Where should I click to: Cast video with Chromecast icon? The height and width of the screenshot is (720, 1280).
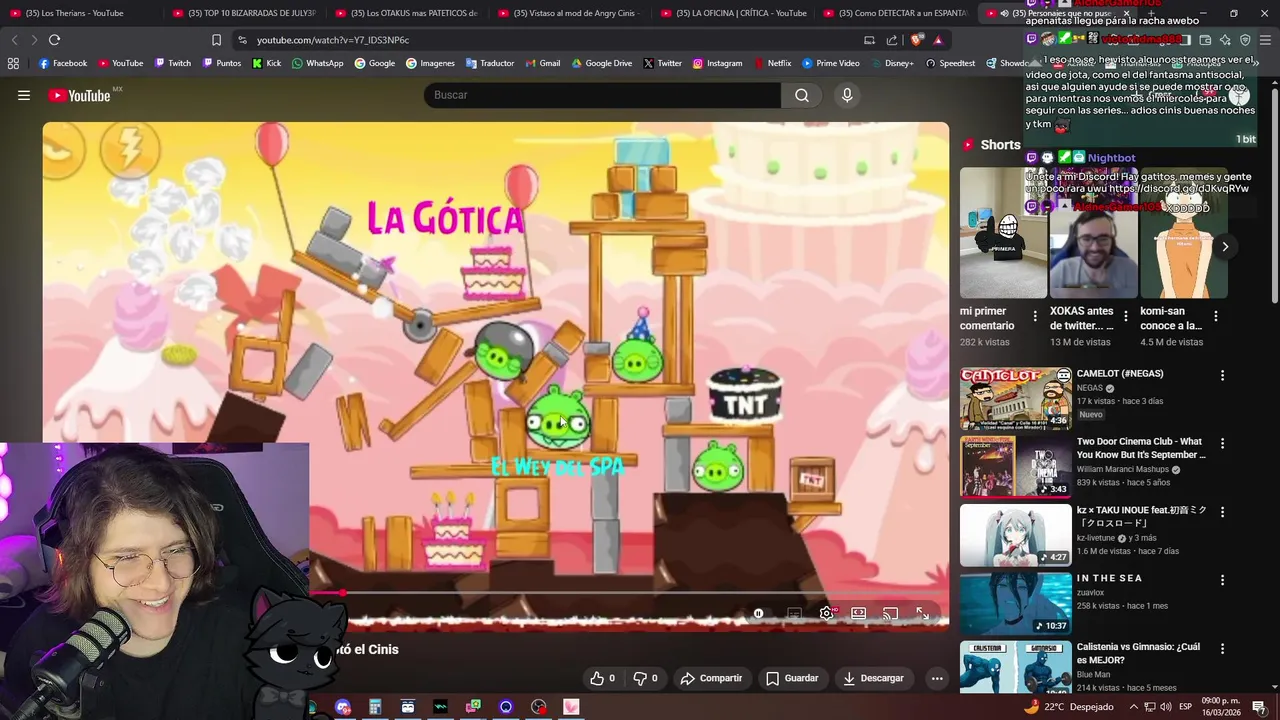(x=890, y=613)
